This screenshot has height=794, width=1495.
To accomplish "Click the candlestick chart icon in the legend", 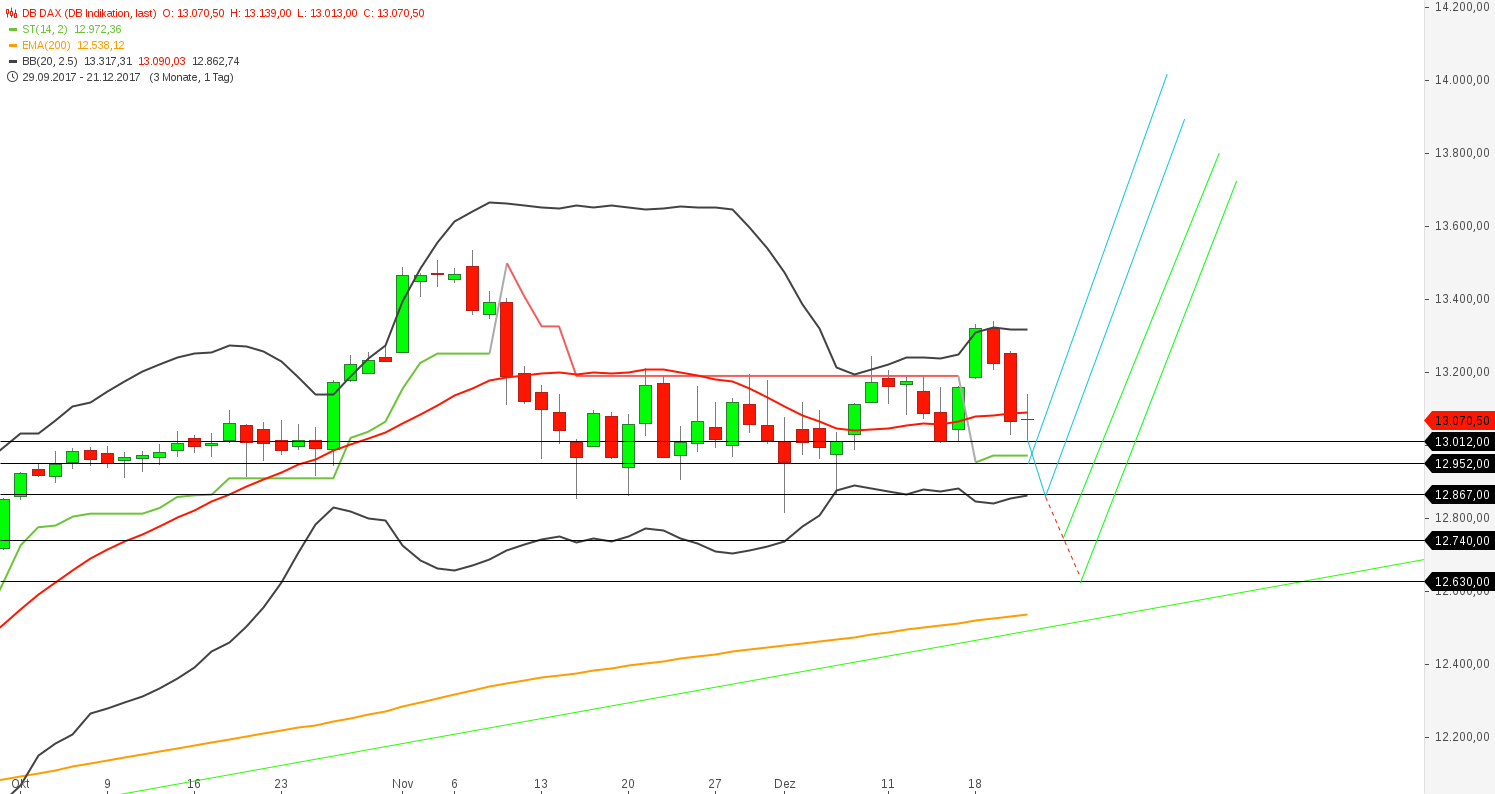I will pos(11,14).
